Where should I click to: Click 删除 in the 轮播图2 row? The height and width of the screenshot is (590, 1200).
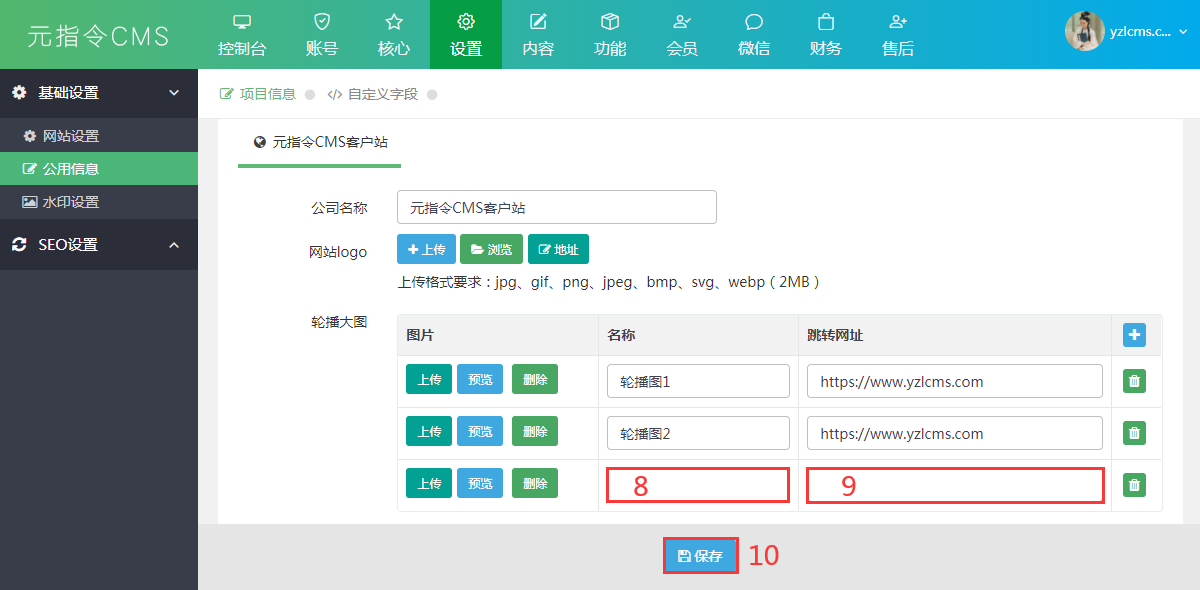[535, 431]
